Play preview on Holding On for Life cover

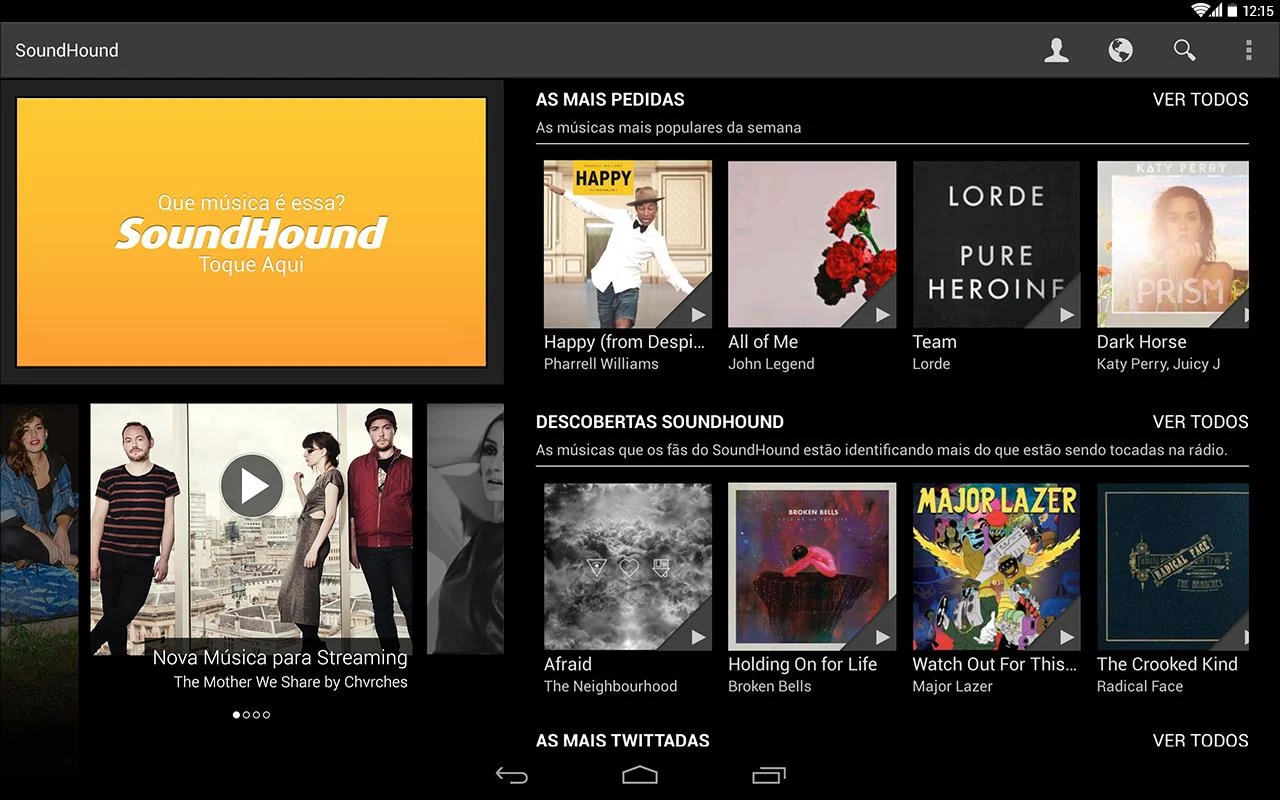[882, 637]
